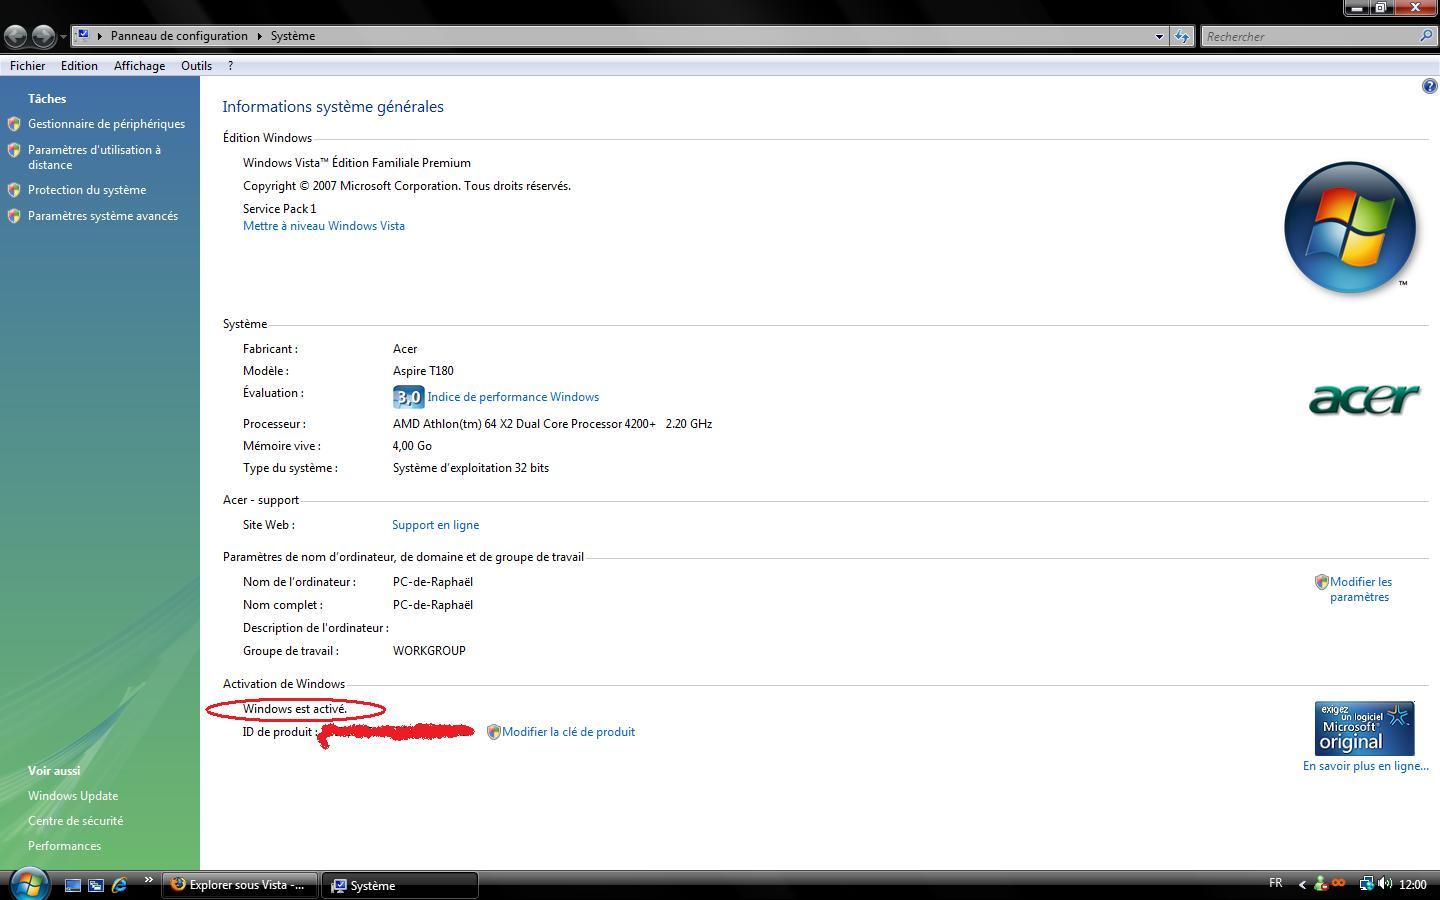Click the 'Windows est activé.' status text
The image size is (1440, 900).
295,709
